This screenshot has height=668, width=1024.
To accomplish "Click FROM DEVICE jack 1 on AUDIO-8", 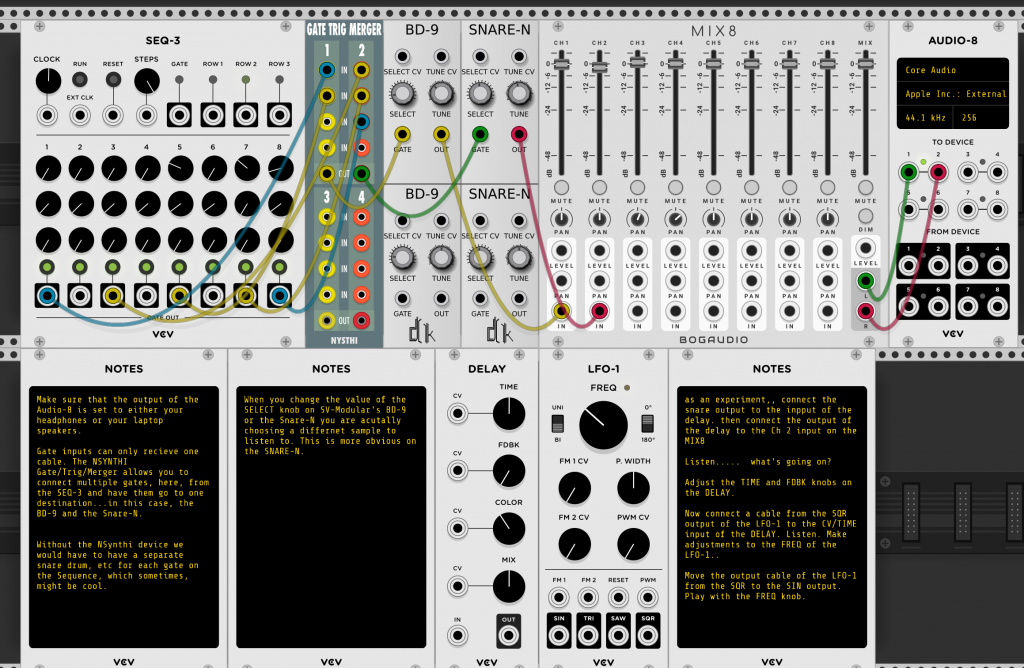I will tap(908, 266).
